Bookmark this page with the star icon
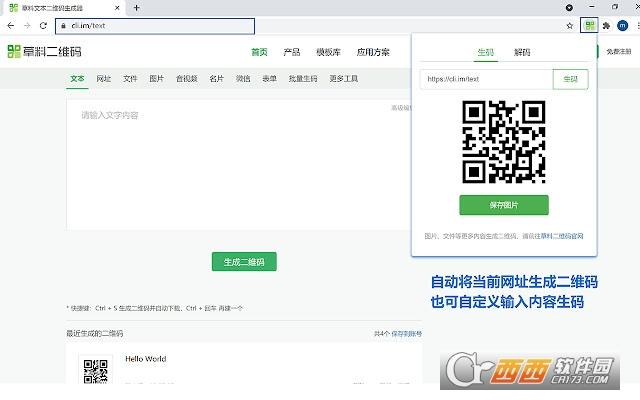The image size is (640, 400). 570,26
